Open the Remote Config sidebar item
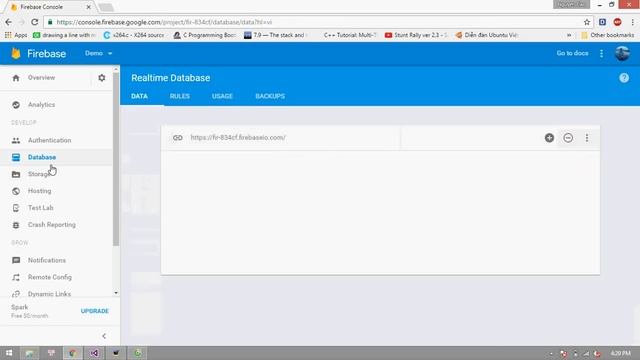This screenshot has height=360, width=640. click(50, 278)
